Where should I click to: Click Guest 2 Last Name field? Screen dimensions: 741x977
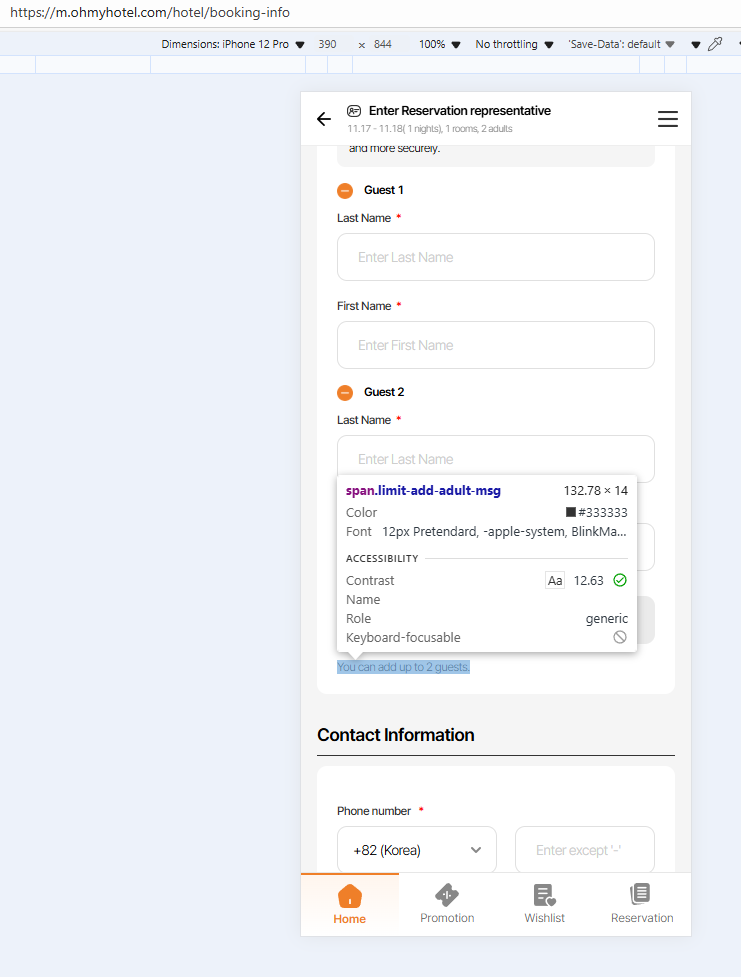pos(496,458)
